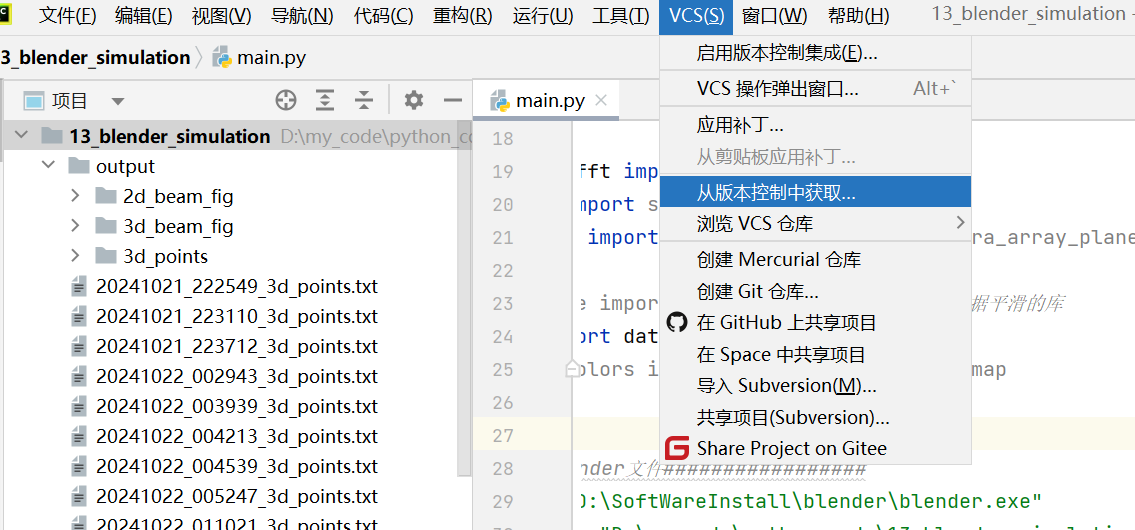The image size is (1135, 530).
Task: Open the 帮助(H) menu
Action: [x=858, y=16]
